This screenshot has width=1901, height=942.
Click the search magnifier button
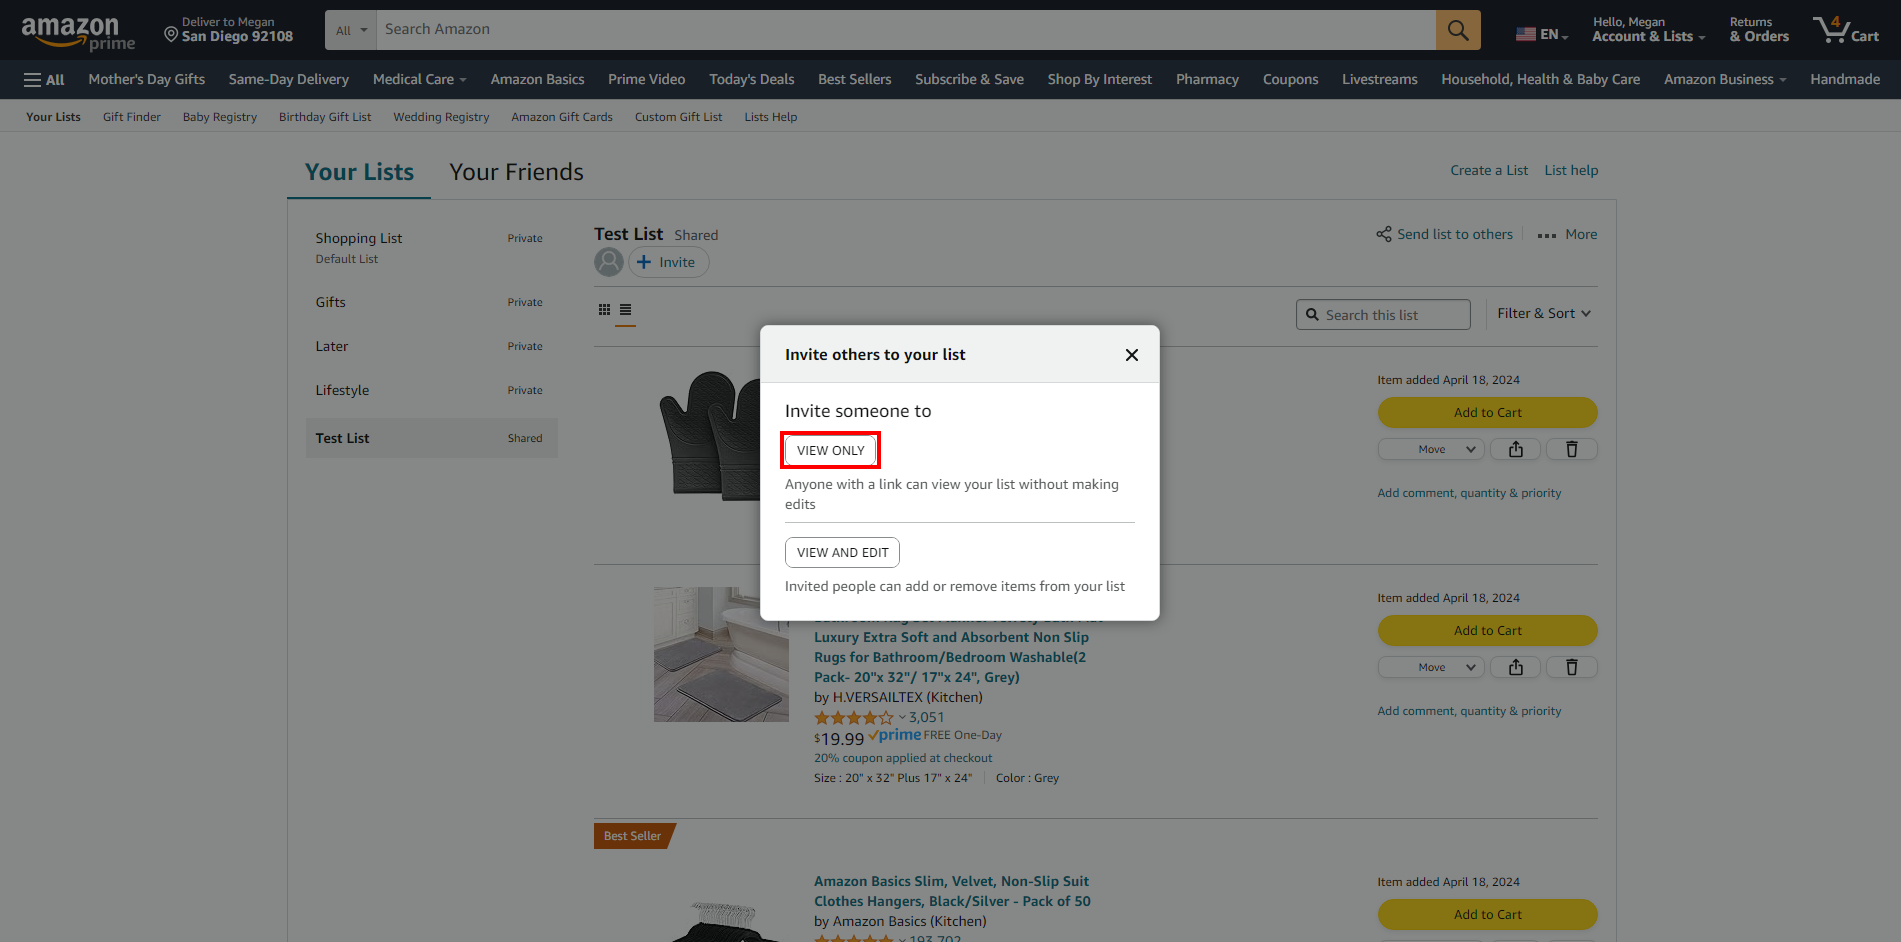[1458, 30]
